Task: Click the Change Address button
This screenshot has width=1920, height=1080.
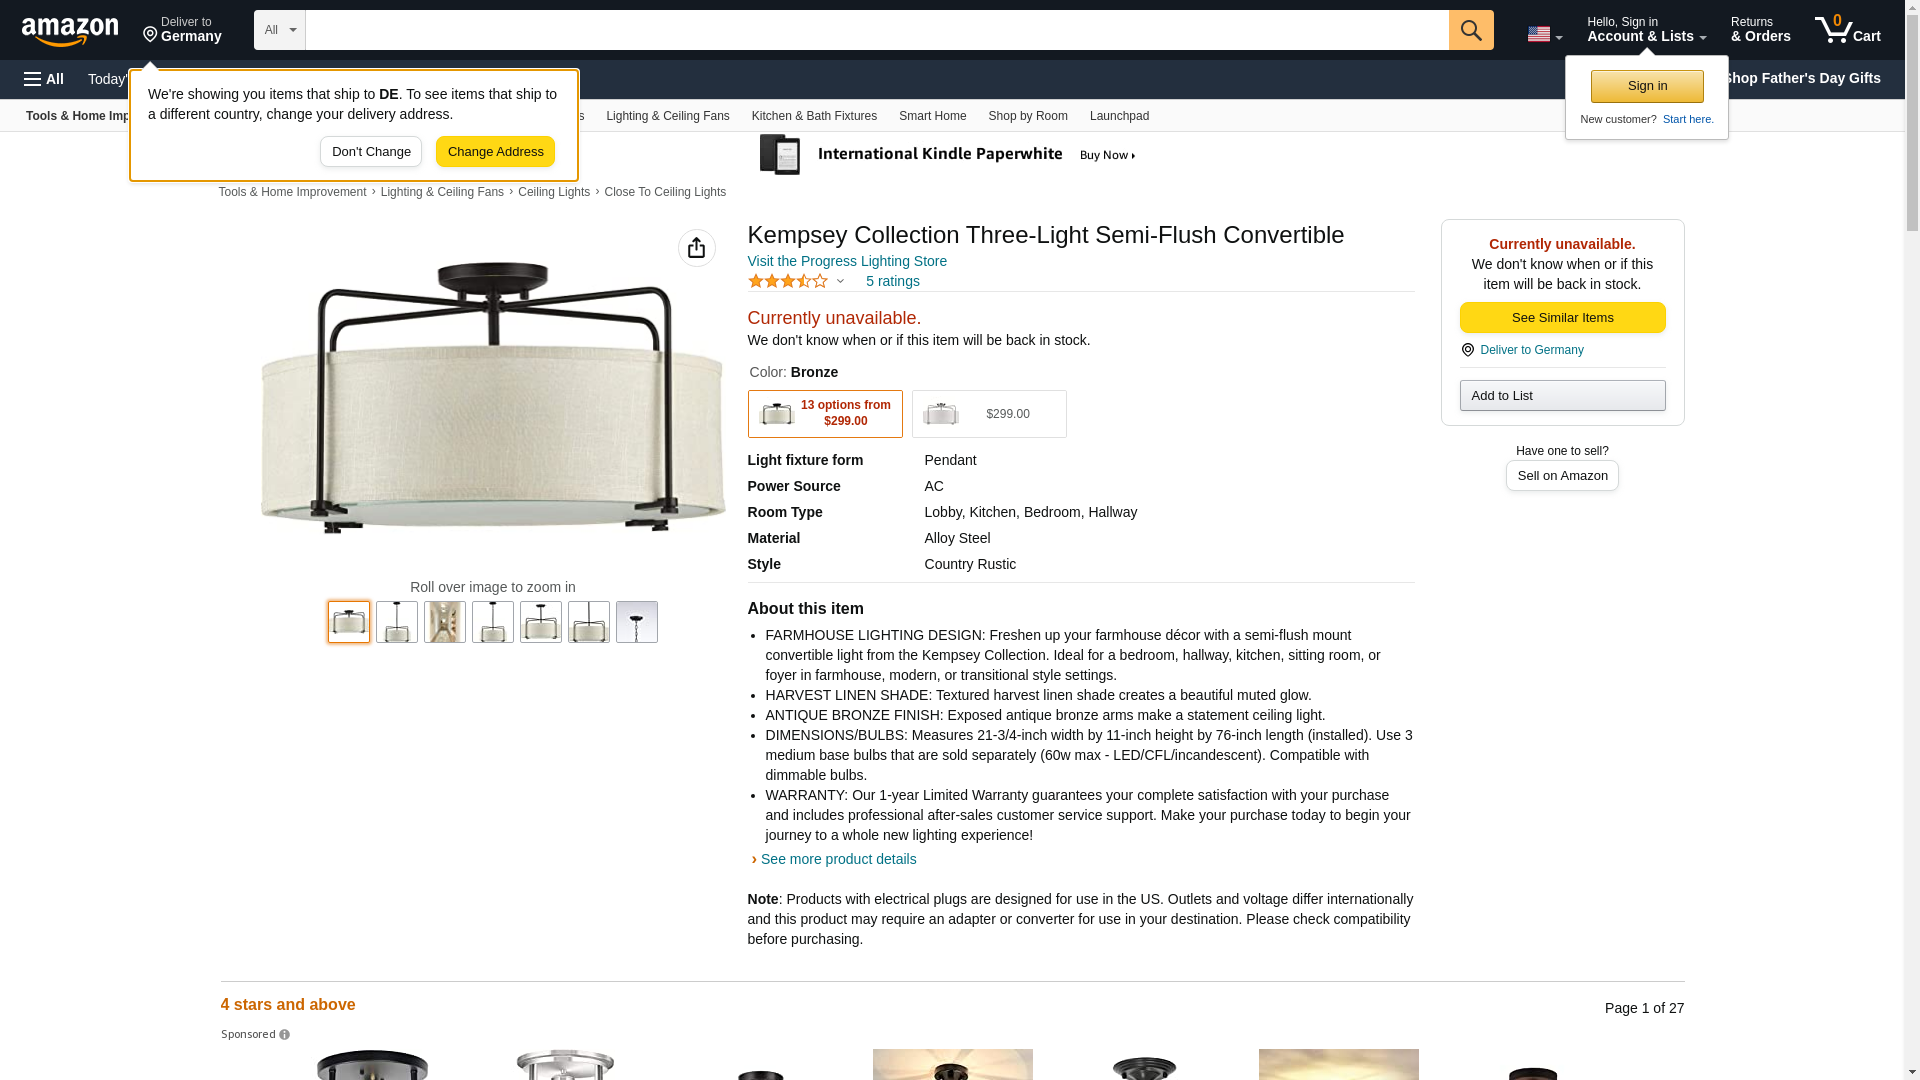Action: [x=495, y=152]
